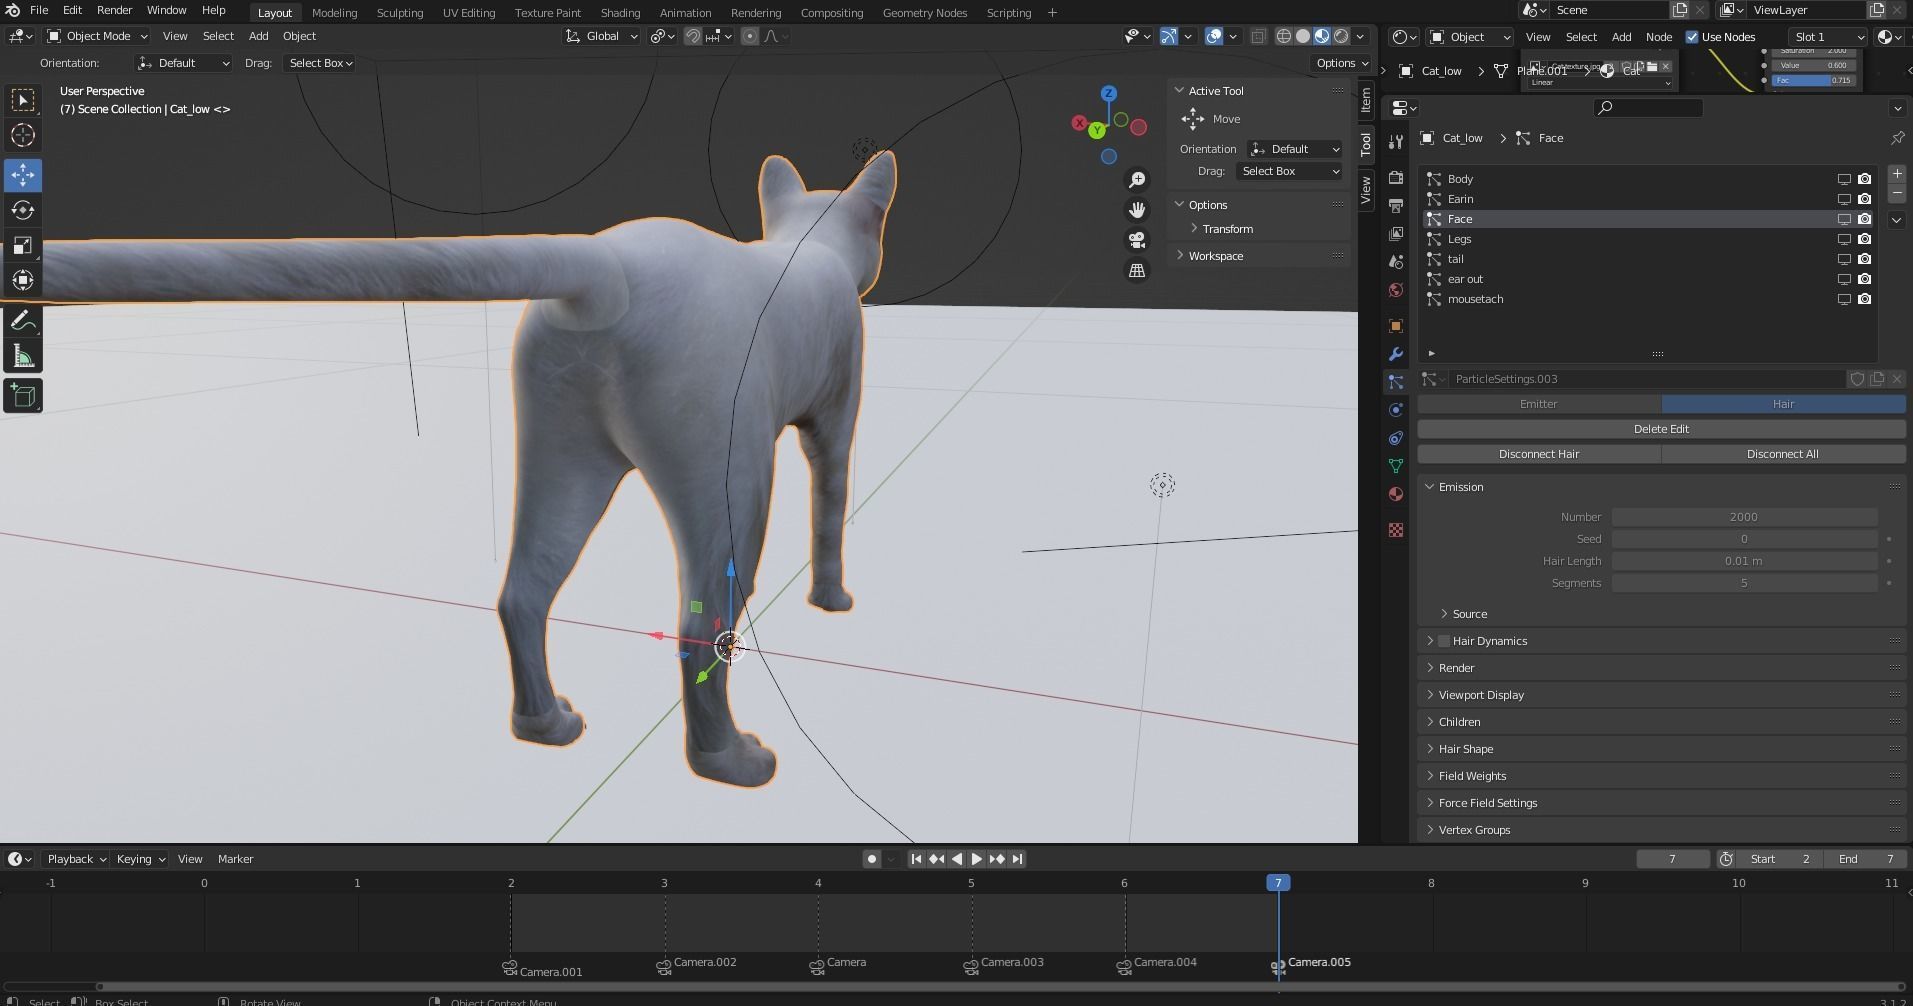Activate the Scale tool
Viewport: 1913px width, 1006px height.
22,245
